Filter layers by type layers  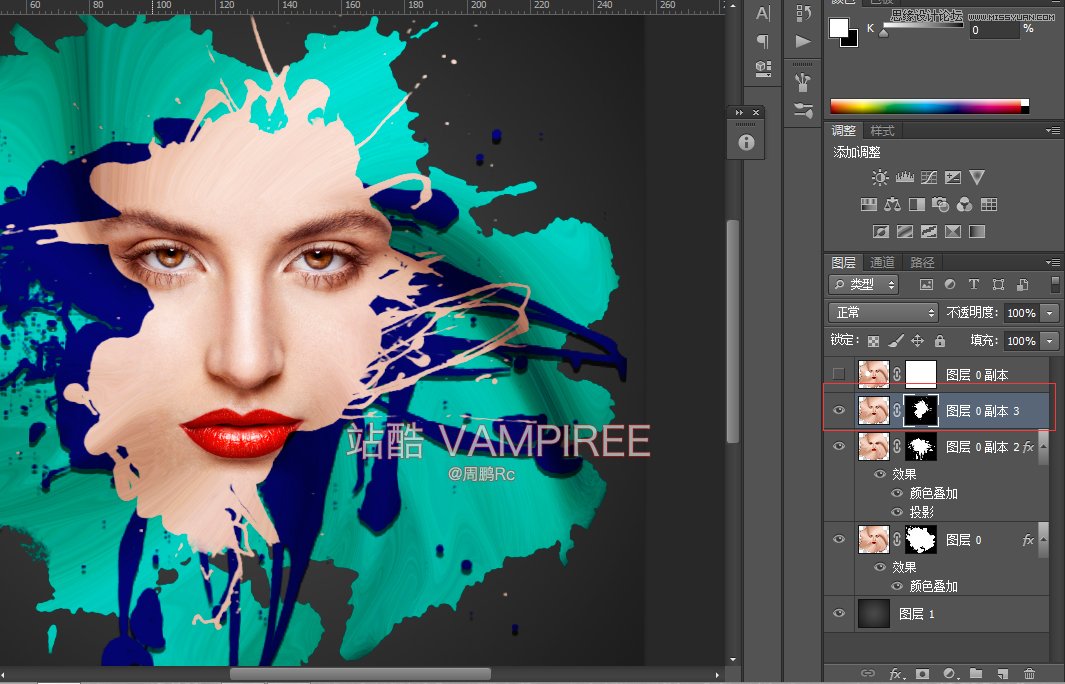point(974,285)
